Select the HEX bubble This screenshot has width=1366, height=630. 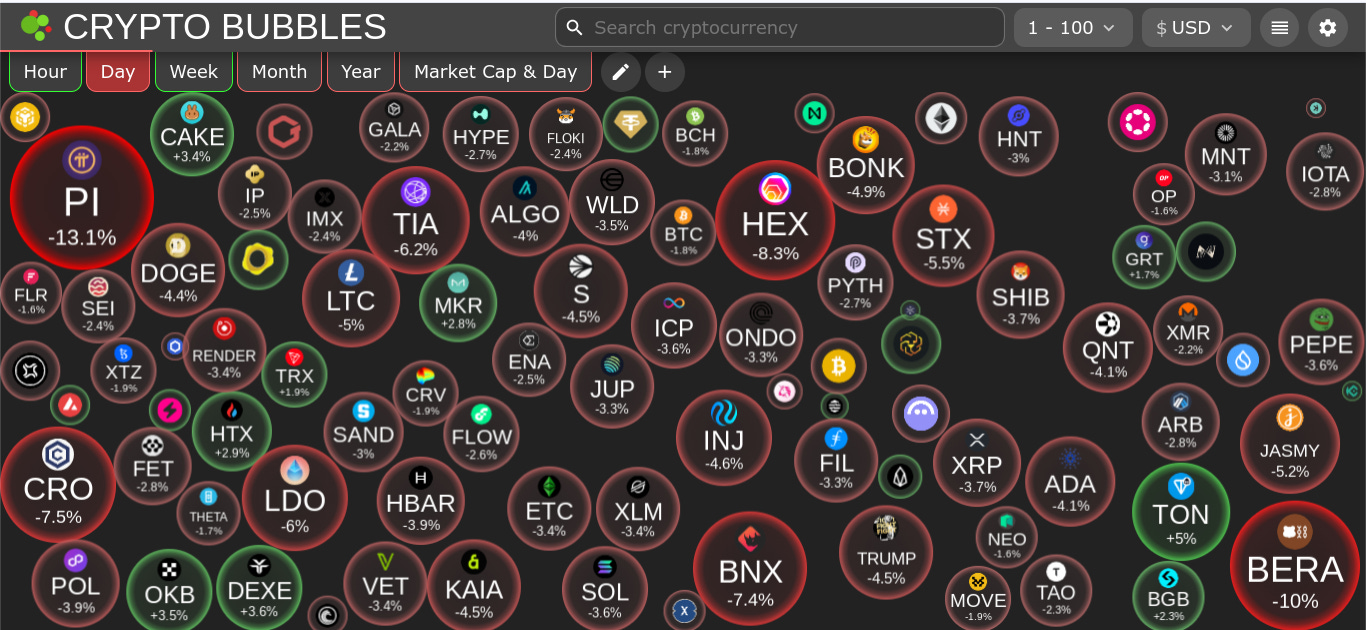775,220
